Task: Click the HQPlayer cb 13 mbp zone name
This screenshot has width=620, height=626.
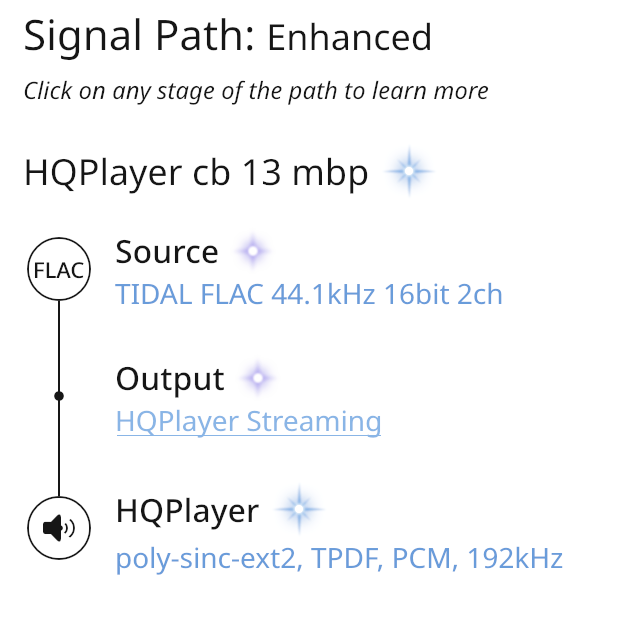Action: pos(196,173)
